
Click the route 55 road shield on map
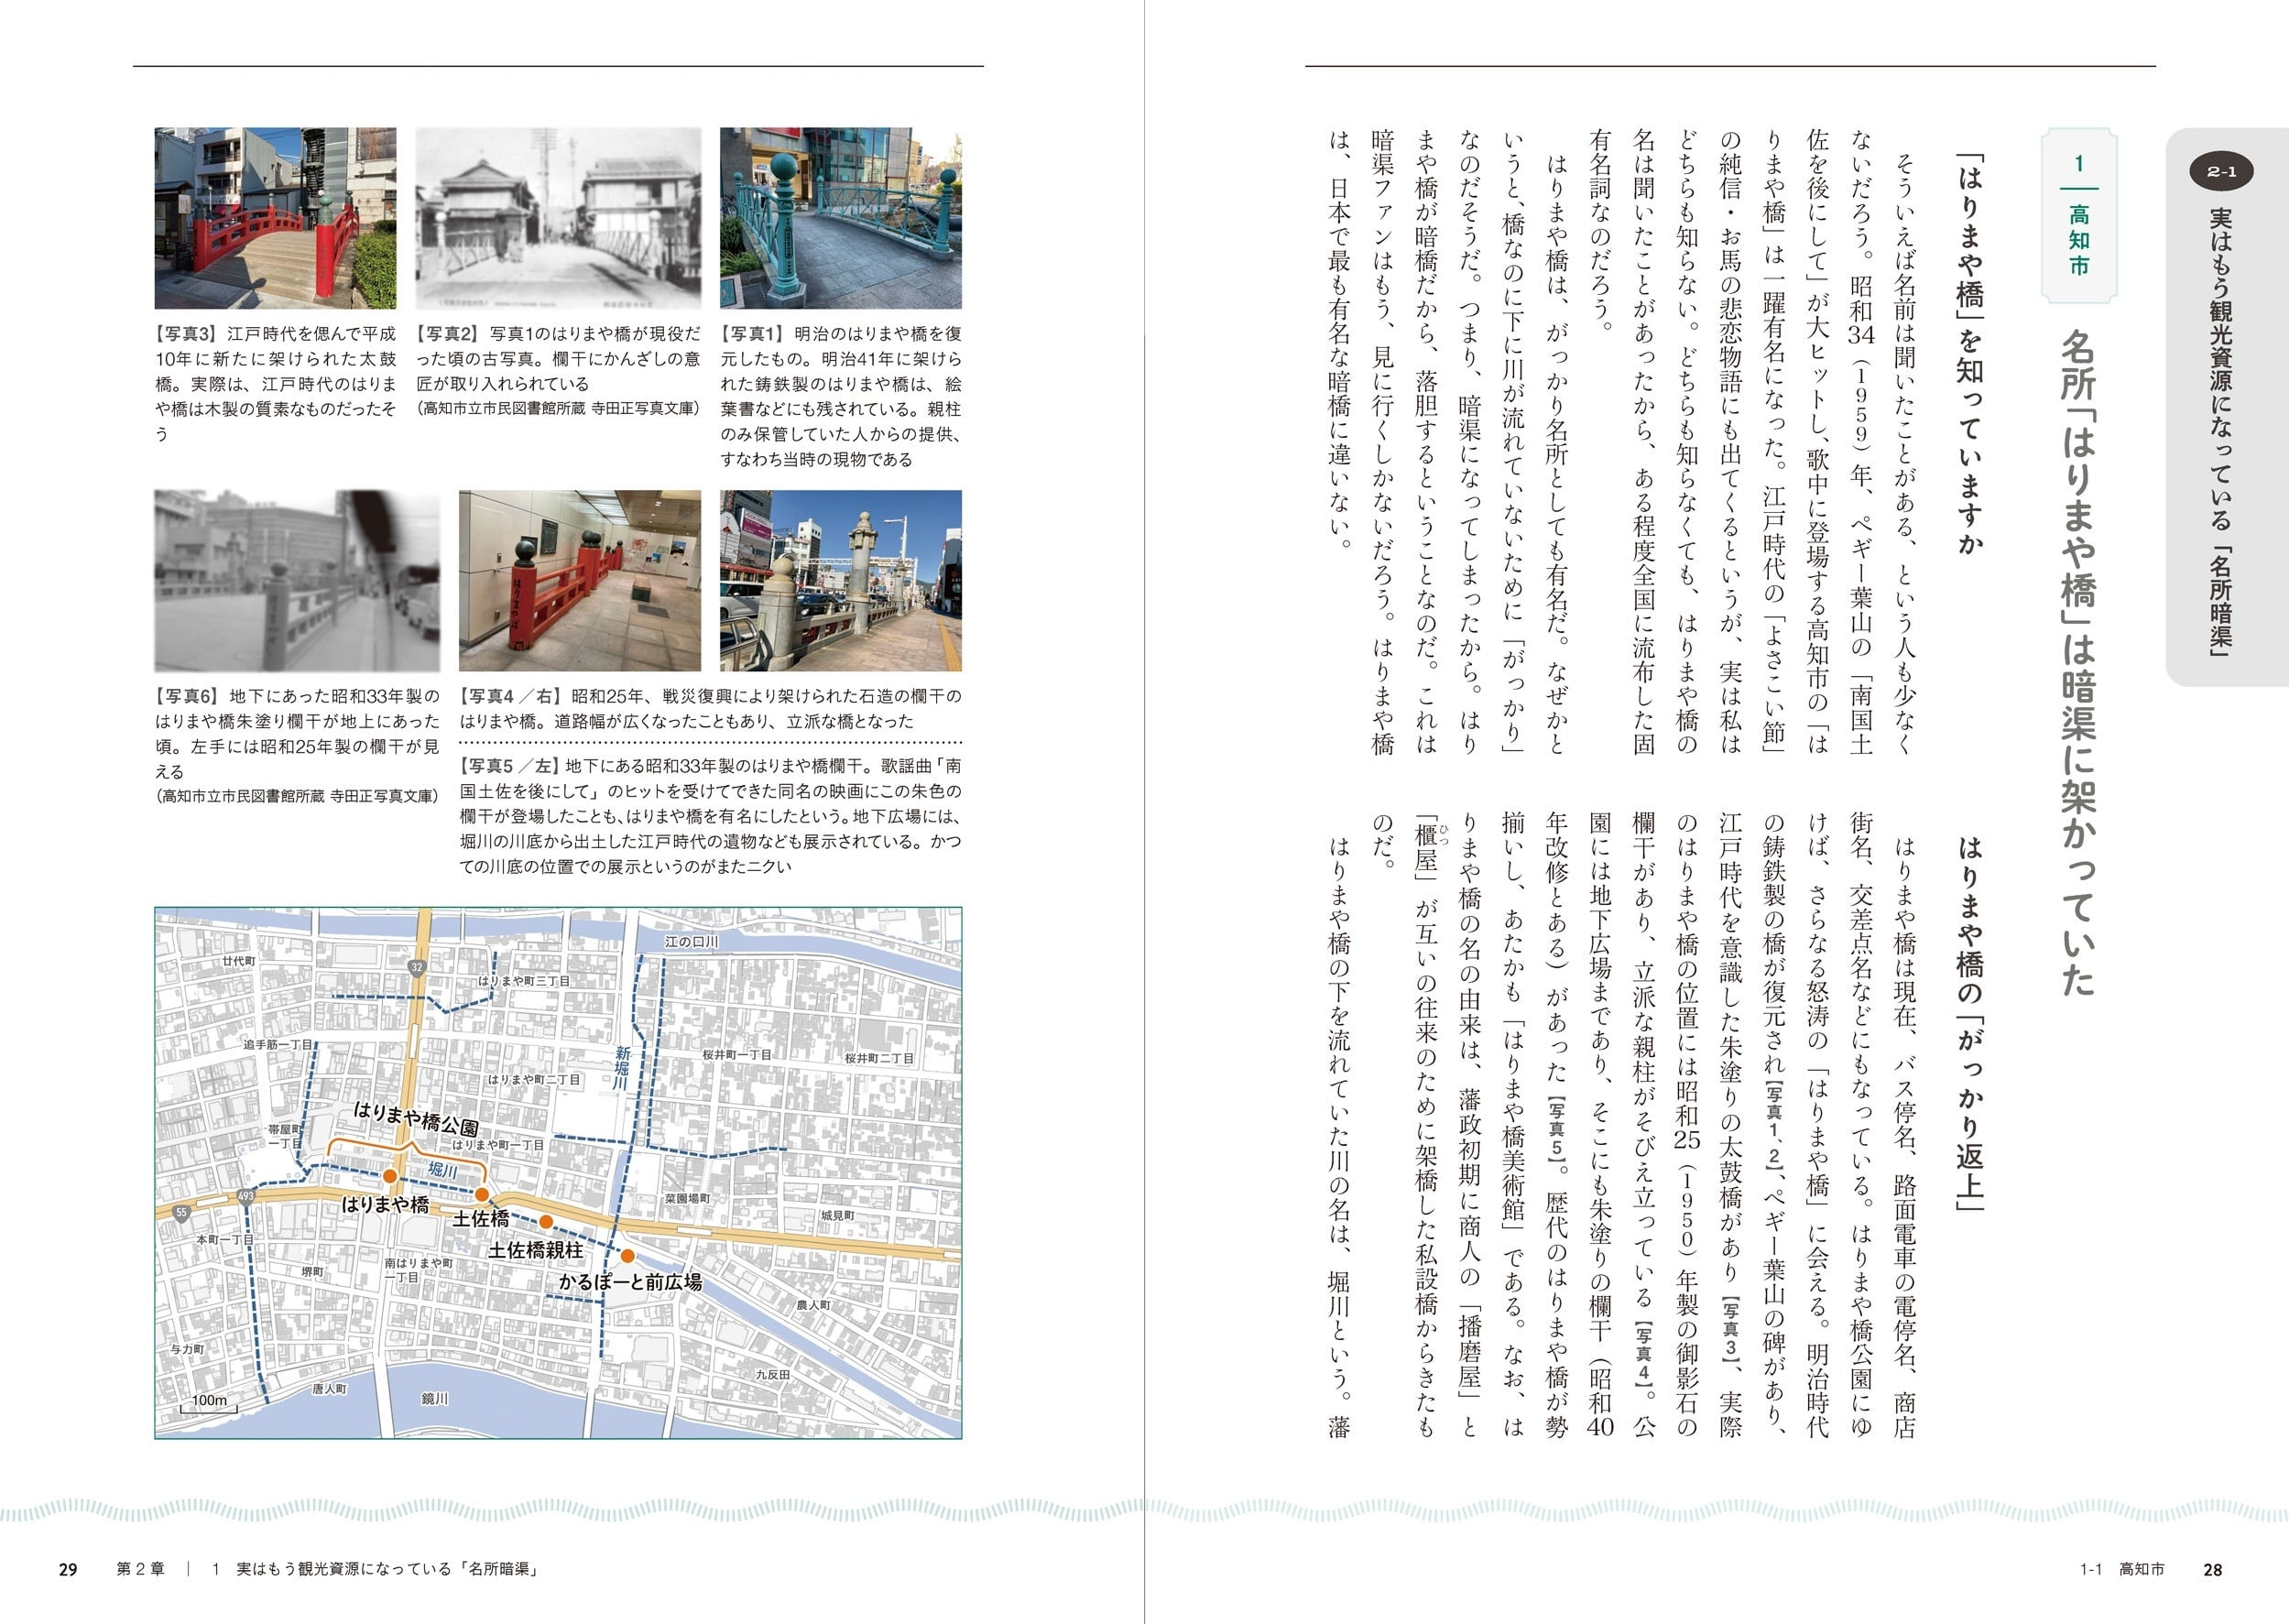[181, 1213]
